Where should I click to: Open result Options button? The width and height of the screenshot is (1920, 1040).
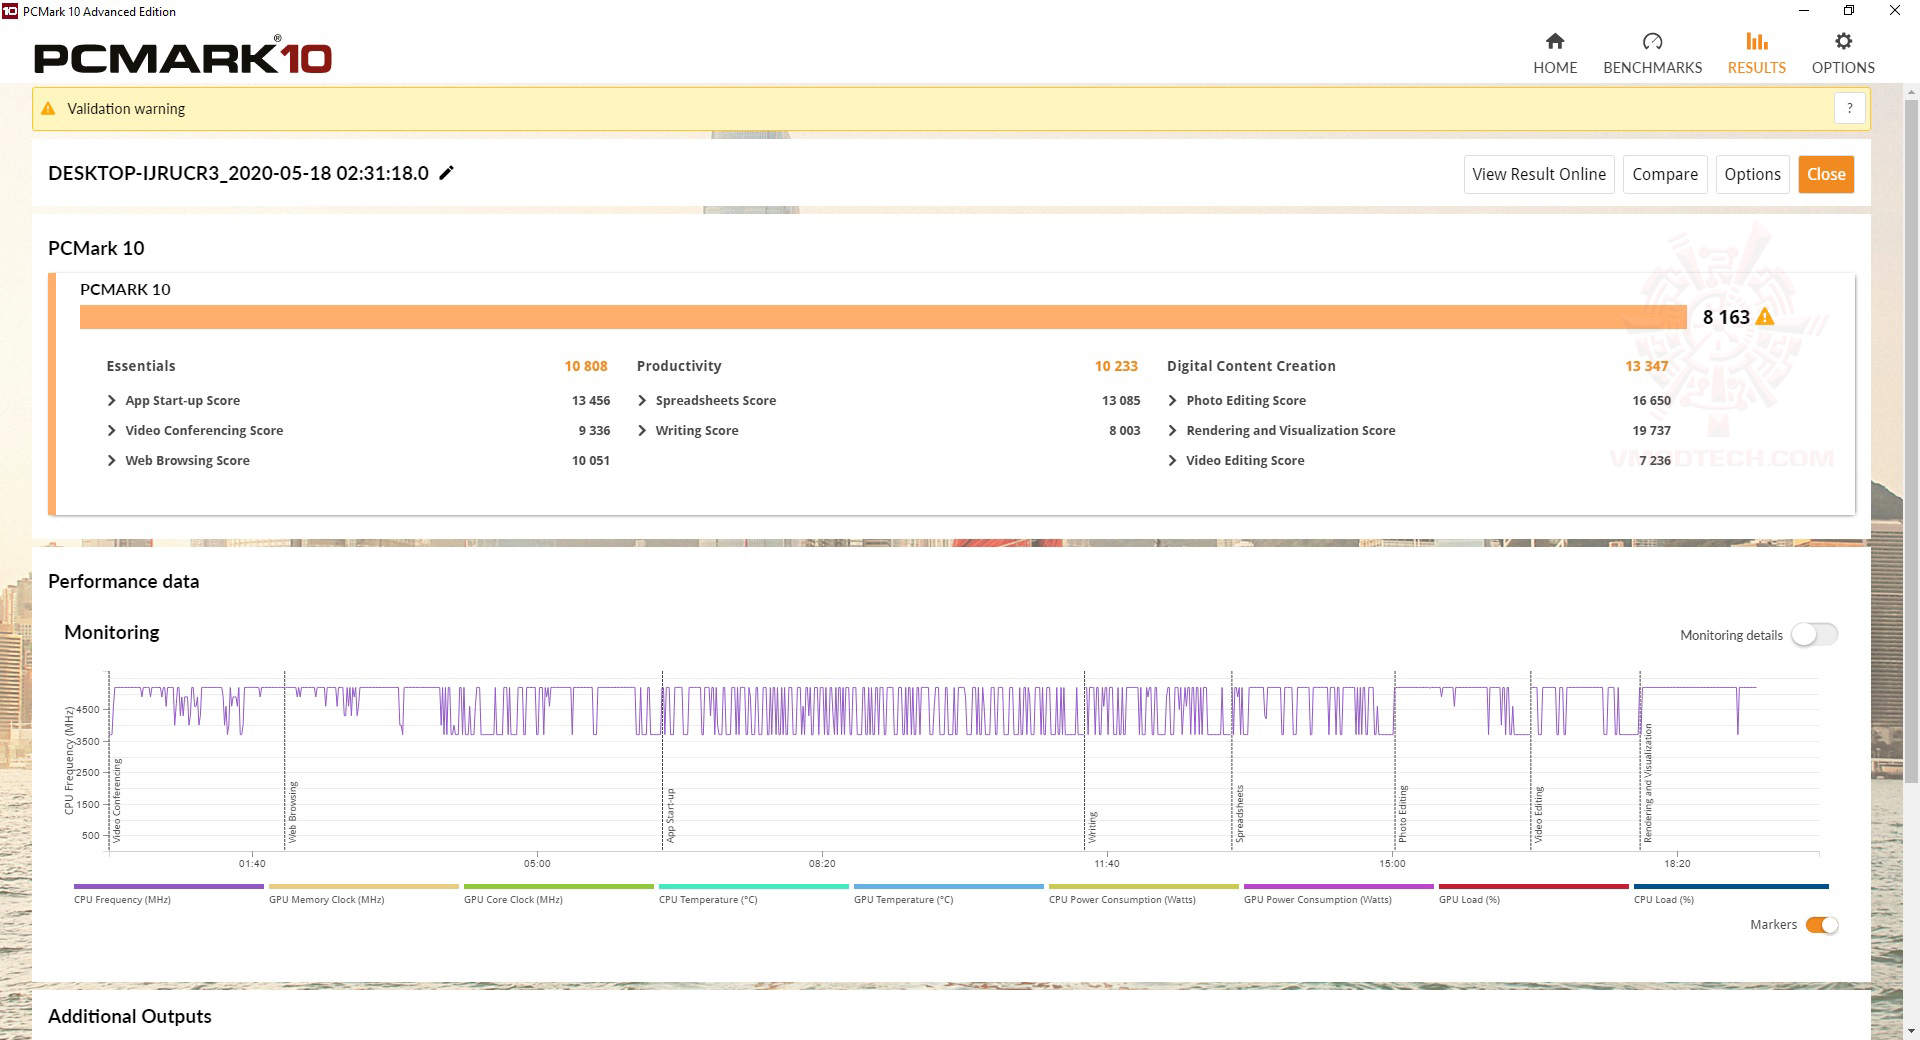(x=1752, y=174)
